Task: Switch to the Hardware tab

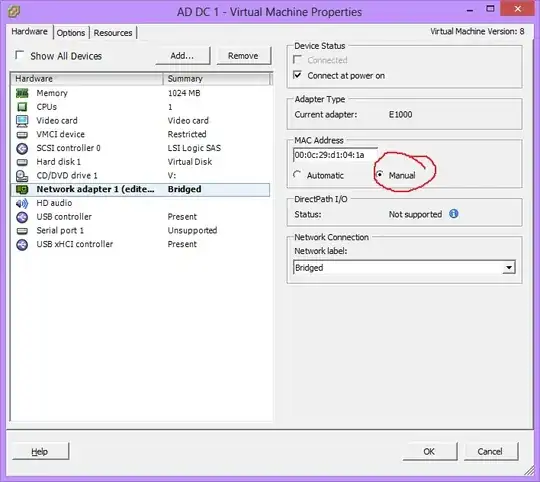Action: (29, 31)
